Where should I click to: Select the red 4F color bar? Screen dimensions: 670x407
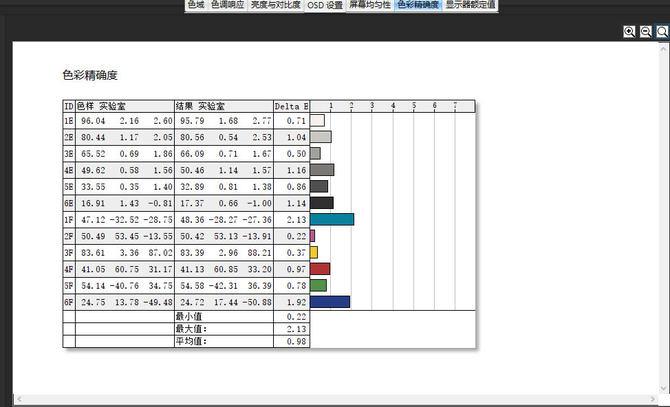[320, 269]
